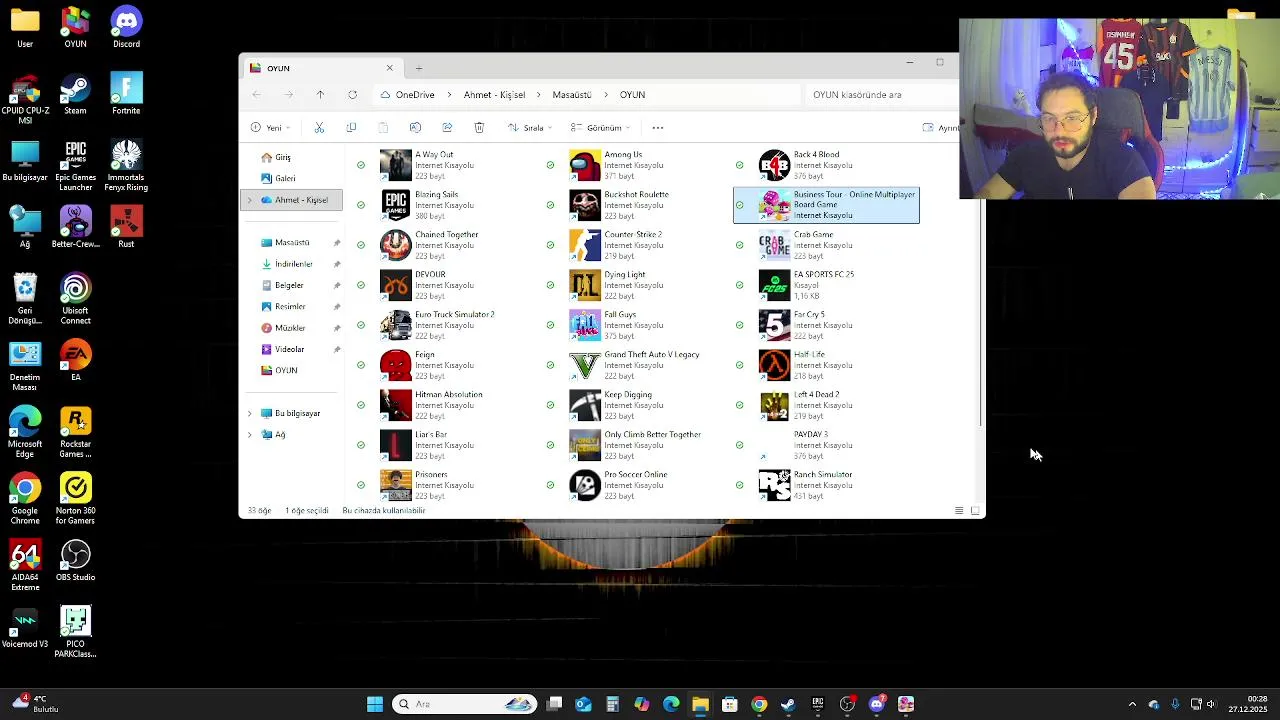Show hidden system tray icons
The width and height of the screenshot is (1280, 720).
click(x=1132, y=704)
